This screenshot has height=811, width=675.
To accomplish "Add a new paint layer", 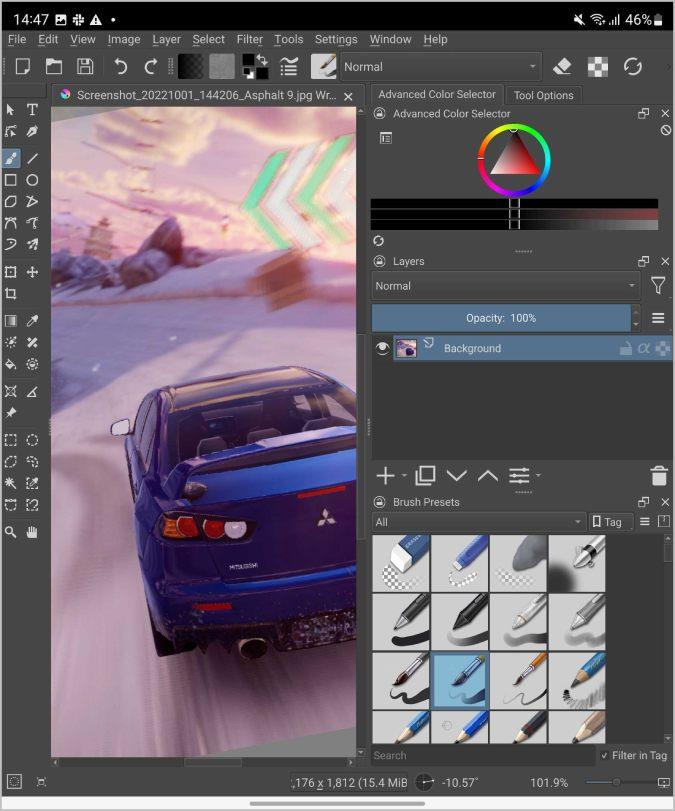I will pyautogui.click(x=385, y=475).
